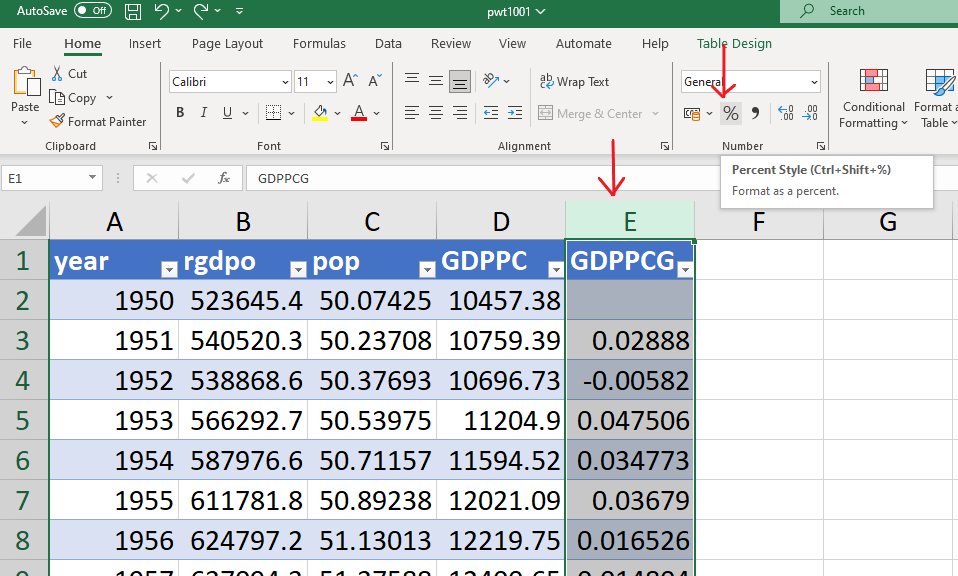The height and width of the screenshot is (576, 958).
Task: Apply Italic formatting
Action: click(205, 113)
